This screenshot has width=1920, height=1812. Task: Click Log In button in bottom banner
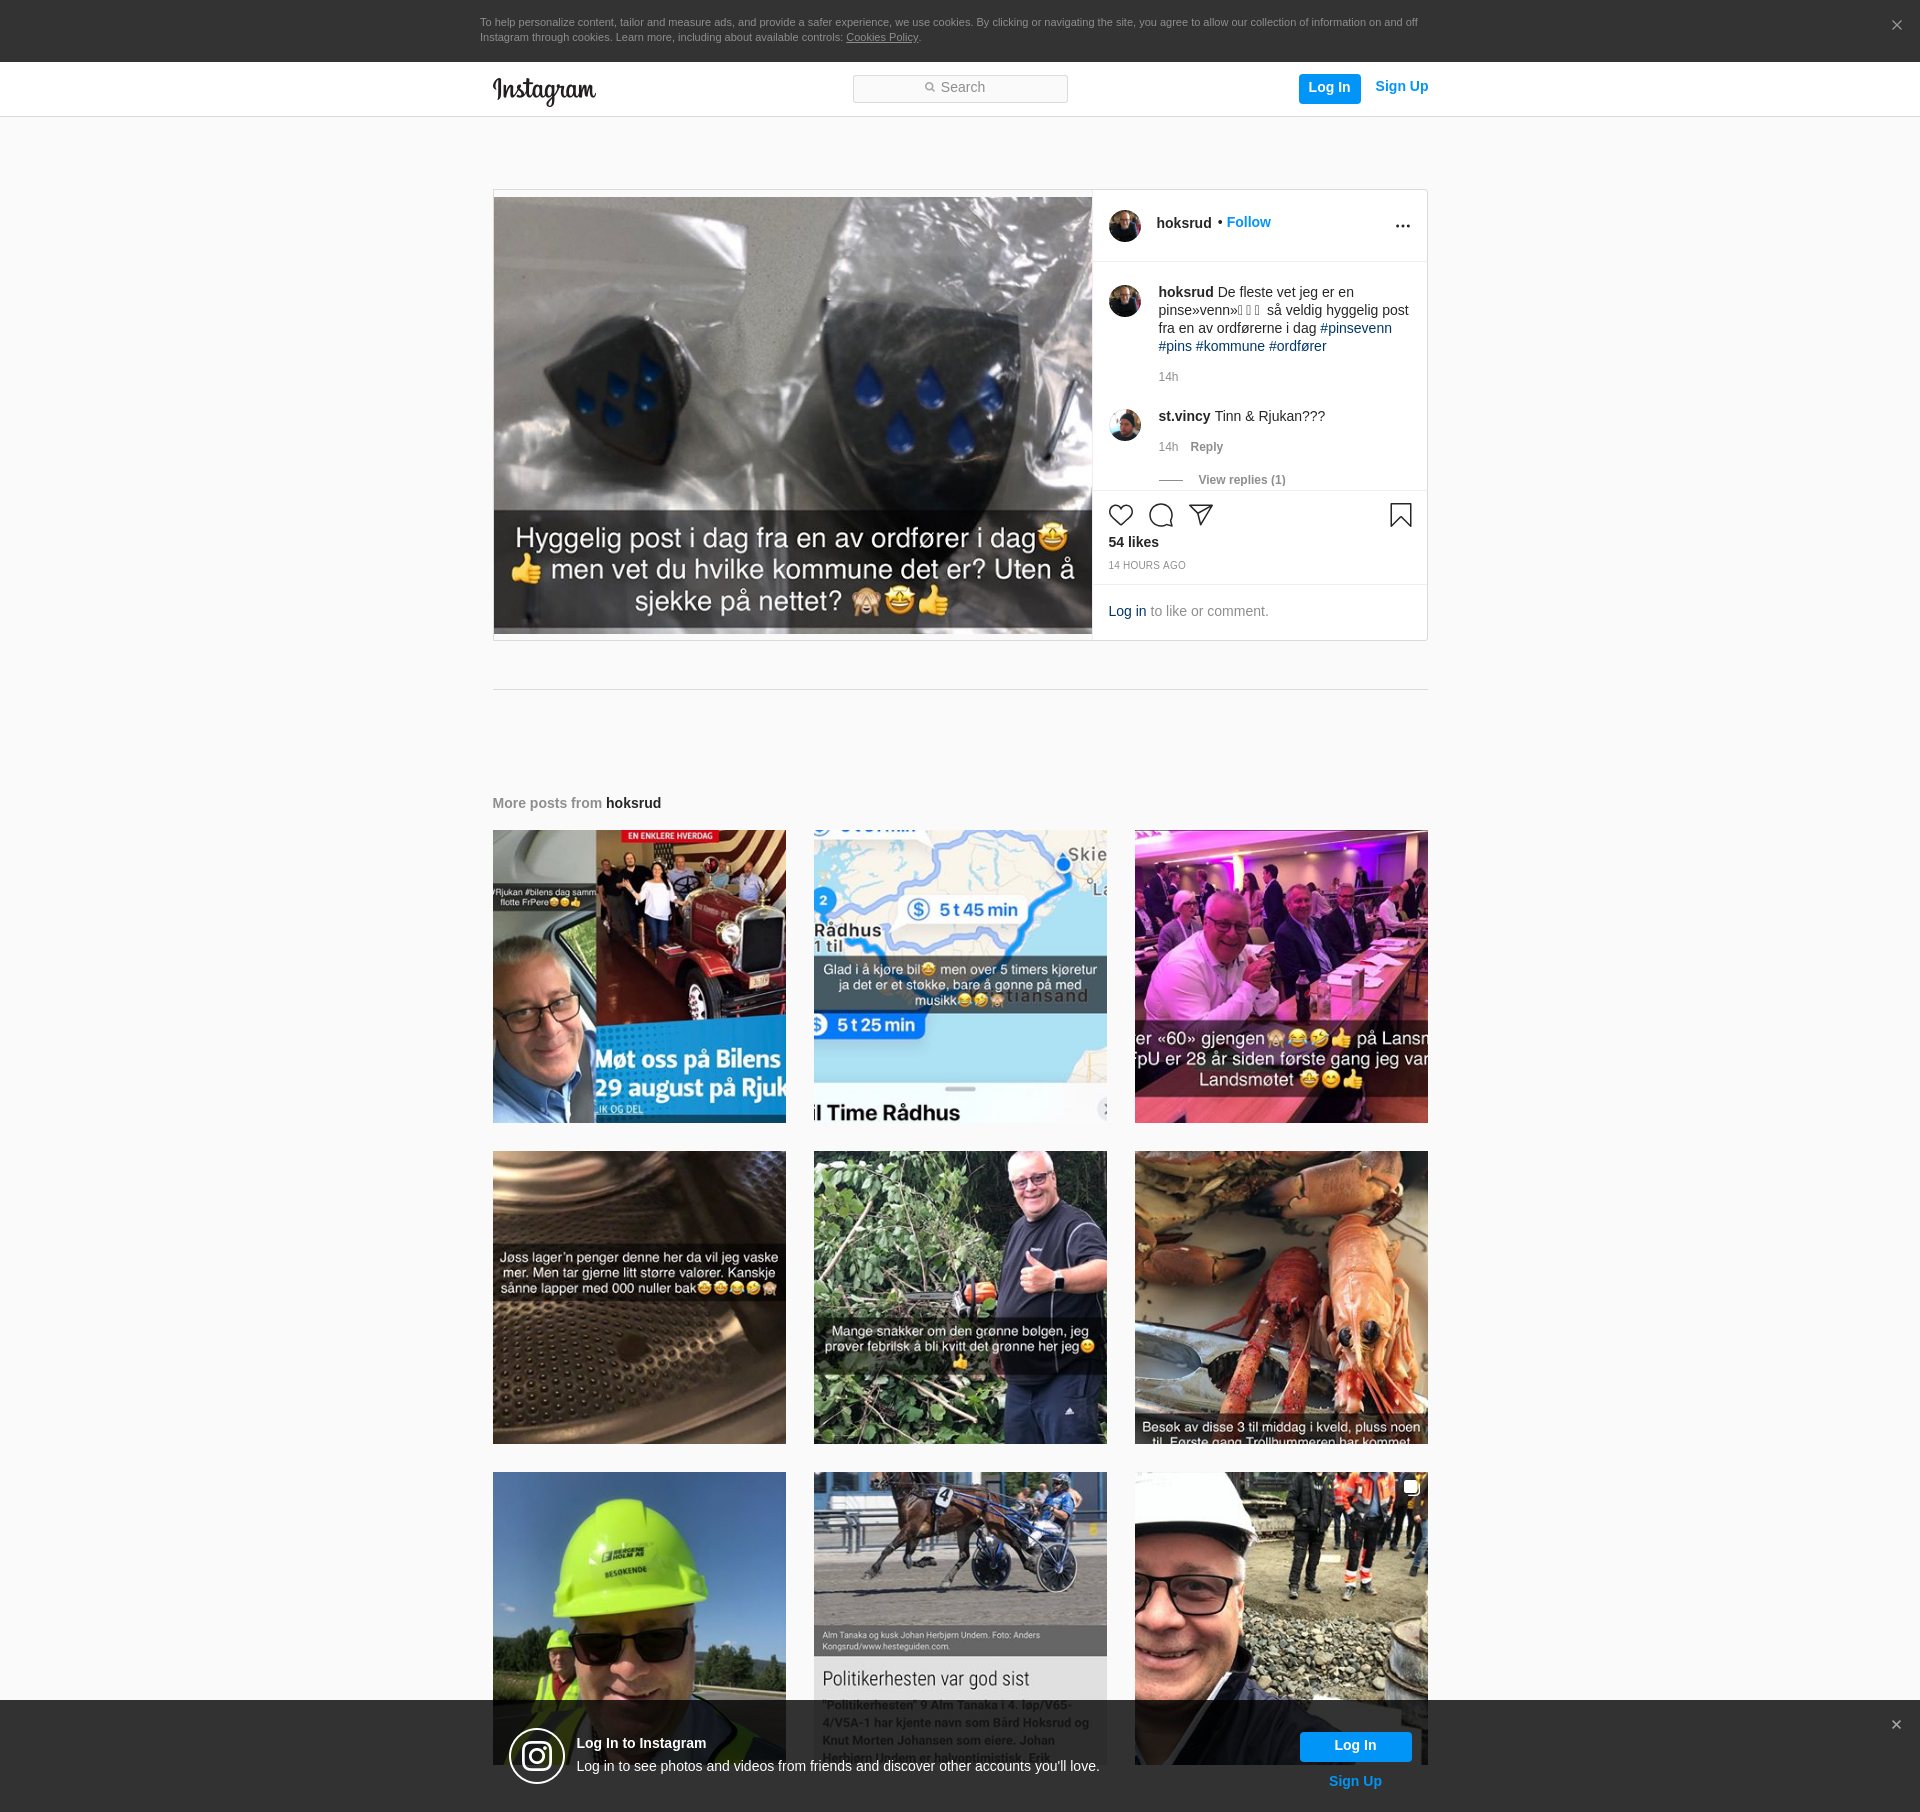(x=1355, y=1746)
